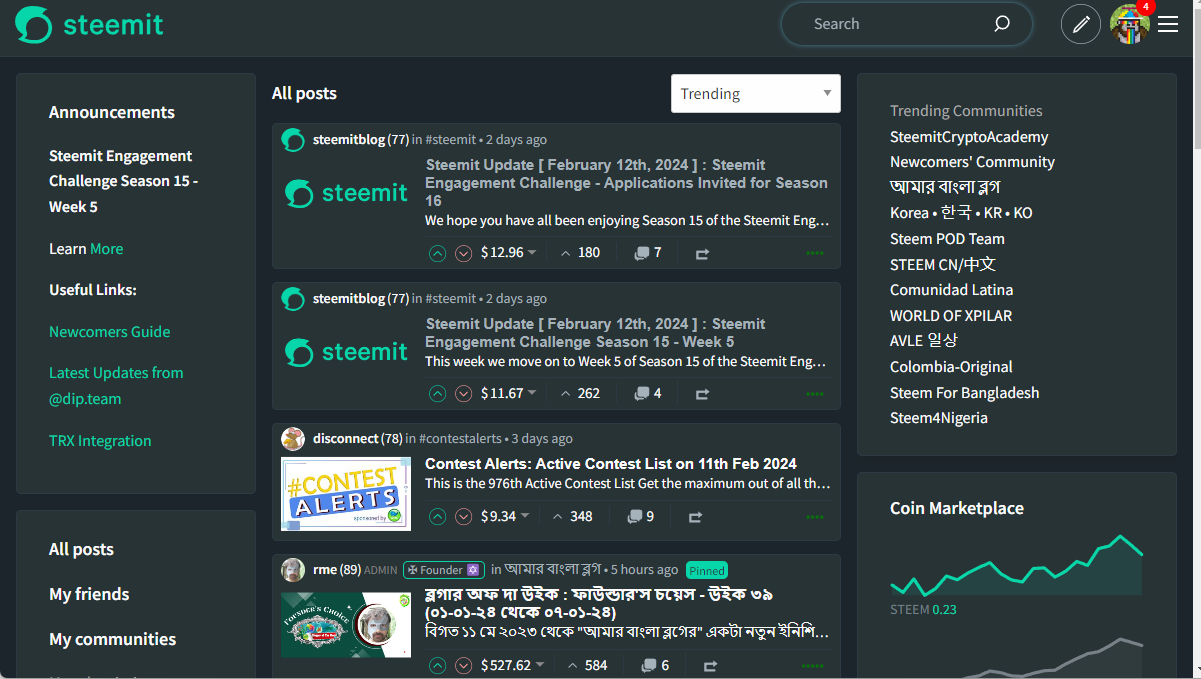Screen dimensions: 1201x679
Task: Open the Contest Alerts post thumbnail
Action: [346, 494]
